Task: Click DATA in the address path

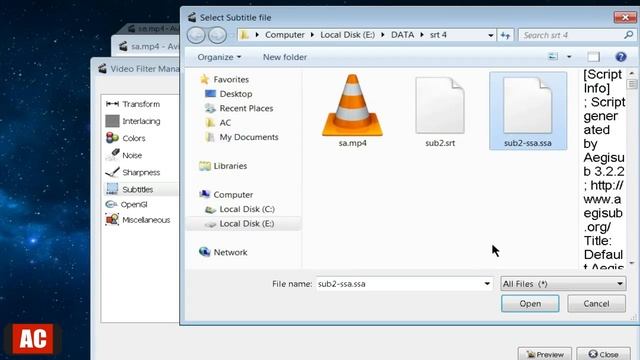Action: pos(402,35)
